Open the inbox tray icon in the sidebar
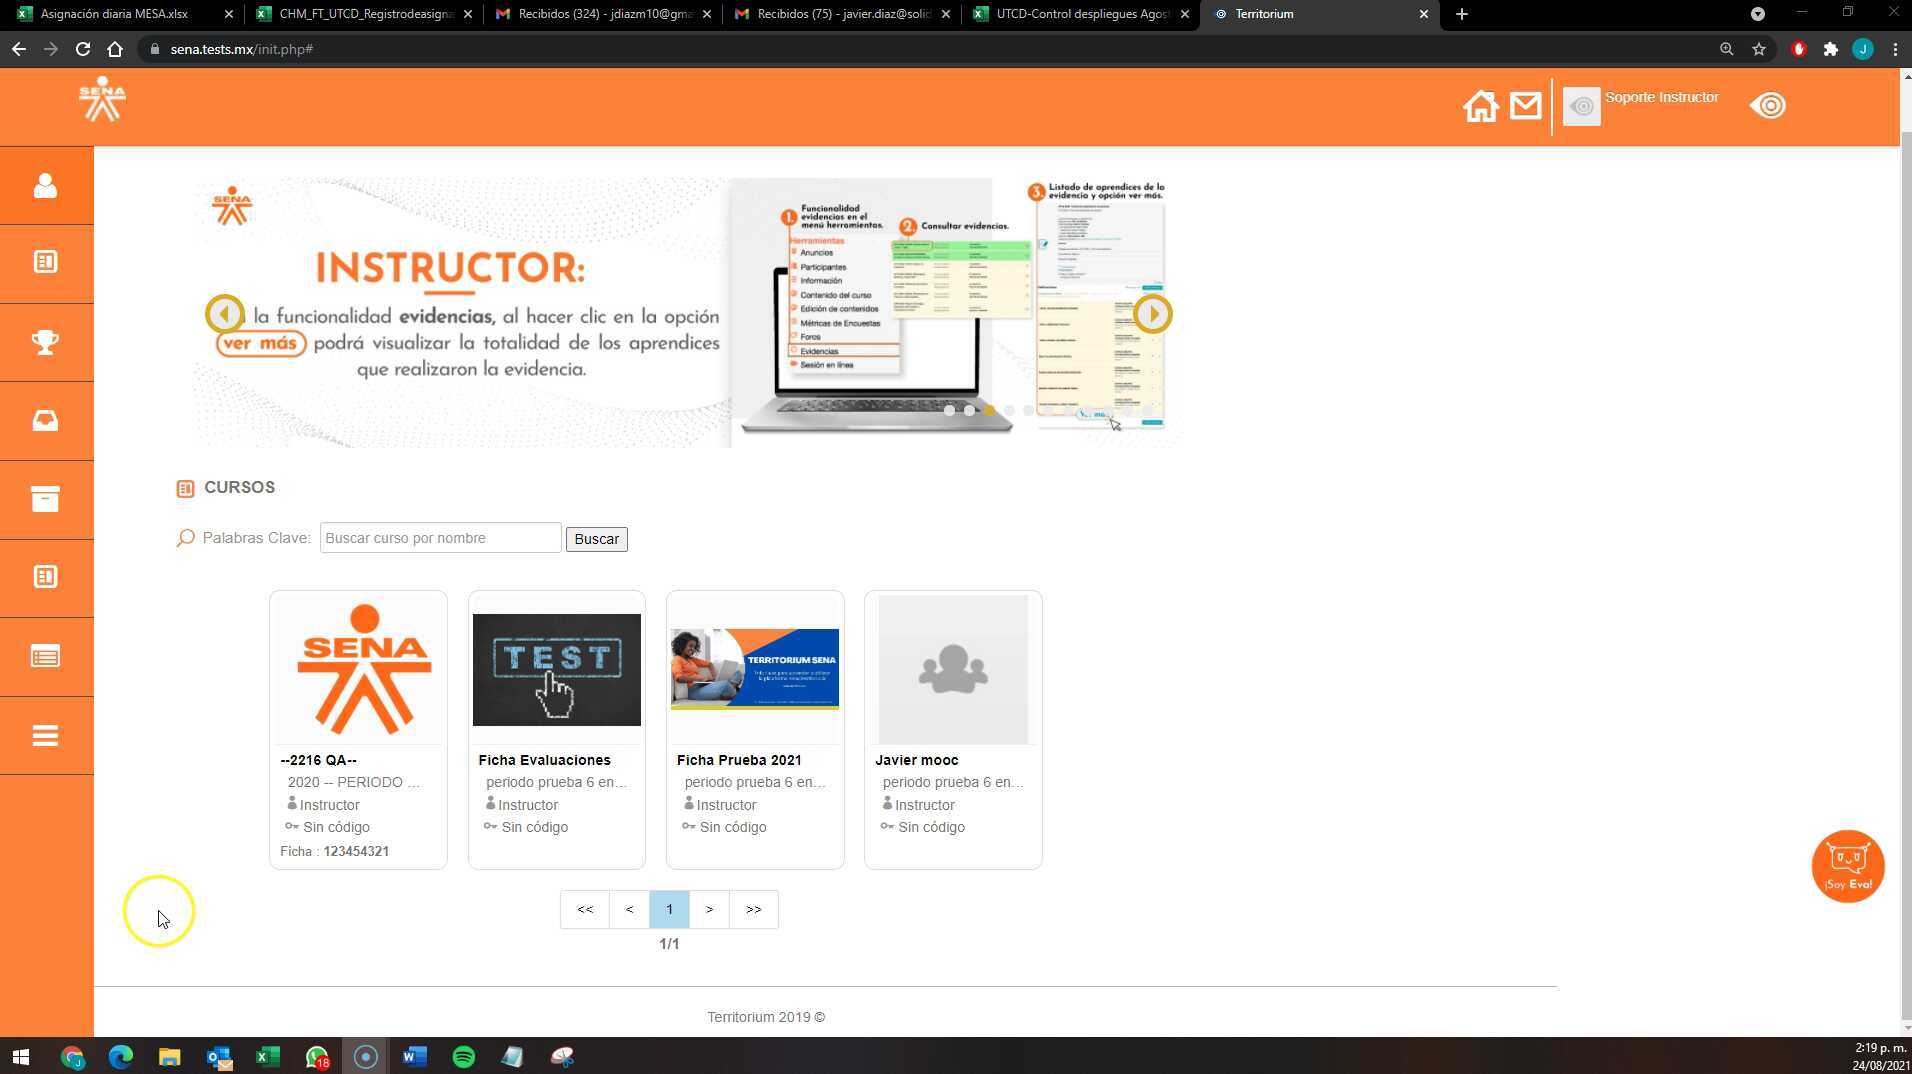1912x1074 pixels. [x=46, y=420]
